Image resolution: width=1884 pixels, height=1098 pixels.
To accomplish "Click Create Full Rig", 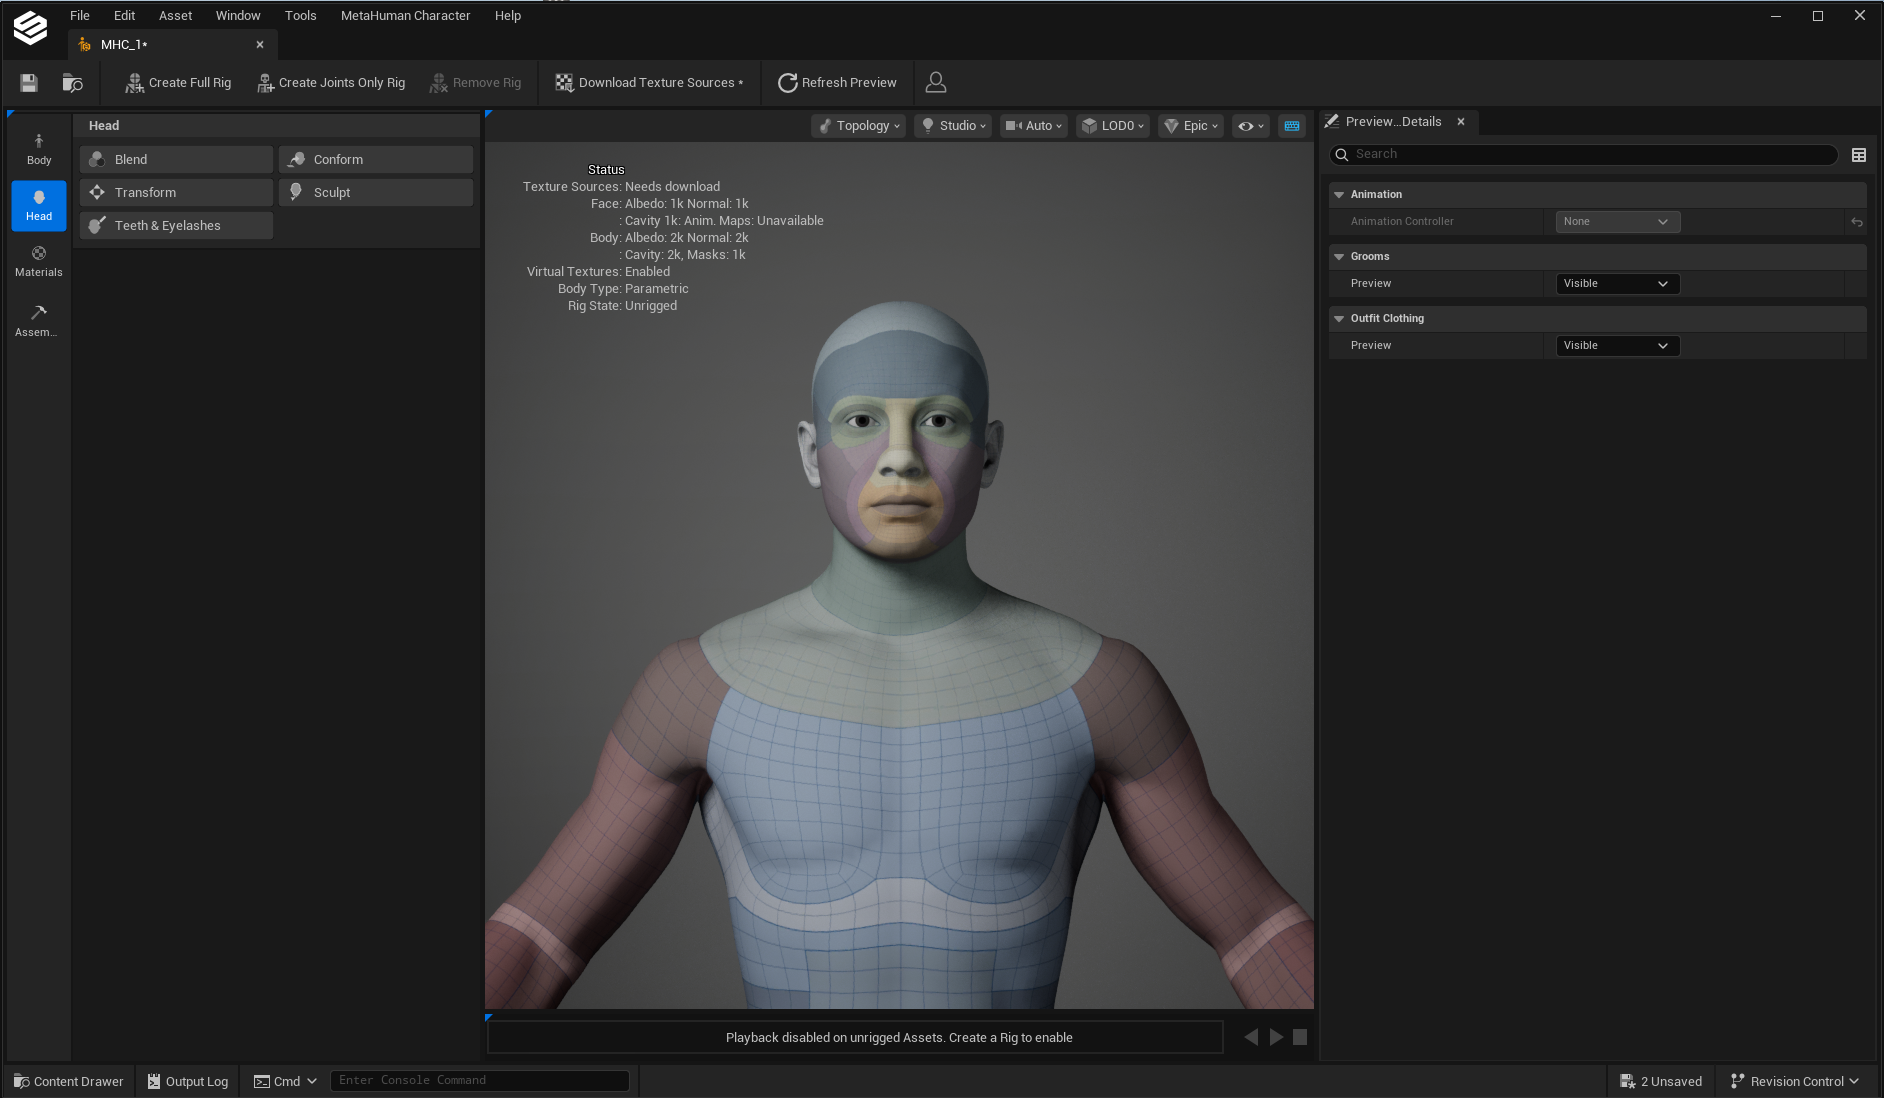I will (178, 83).
